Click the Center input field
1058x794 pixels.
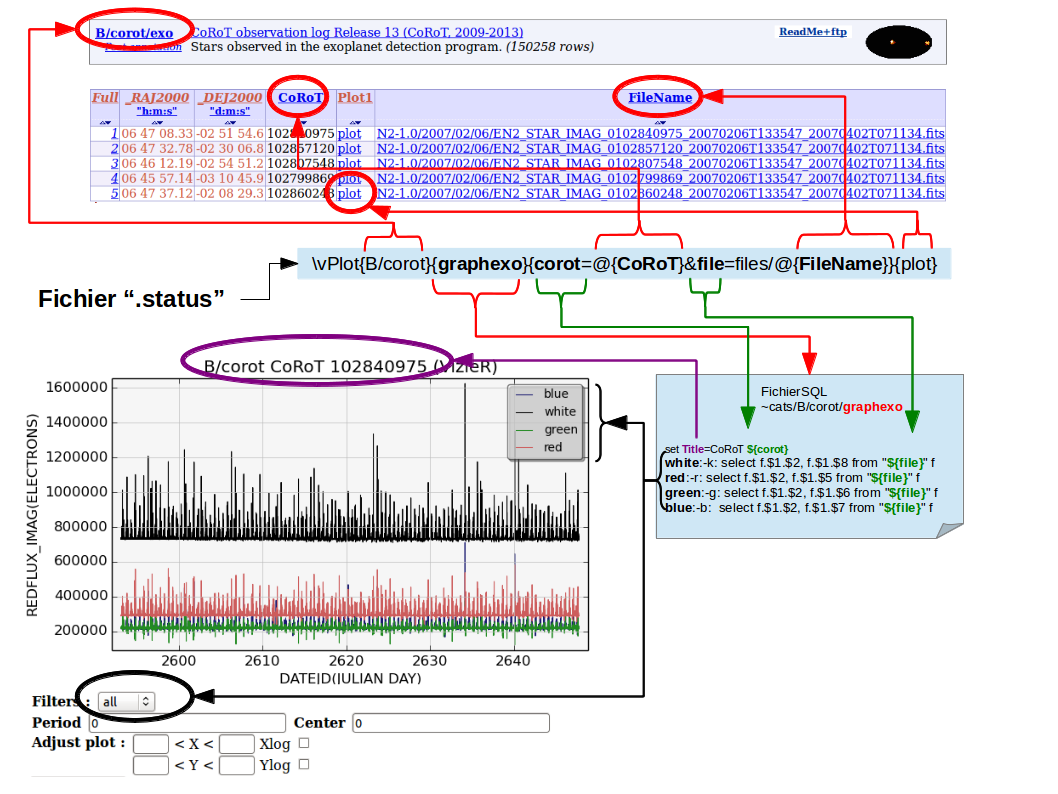point(451,723)
